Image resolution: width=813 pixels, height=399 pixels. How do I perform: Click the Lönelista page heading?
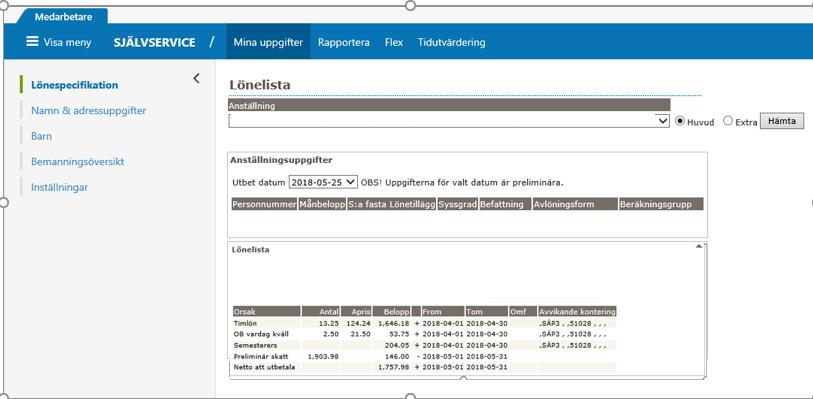point(259,85)
